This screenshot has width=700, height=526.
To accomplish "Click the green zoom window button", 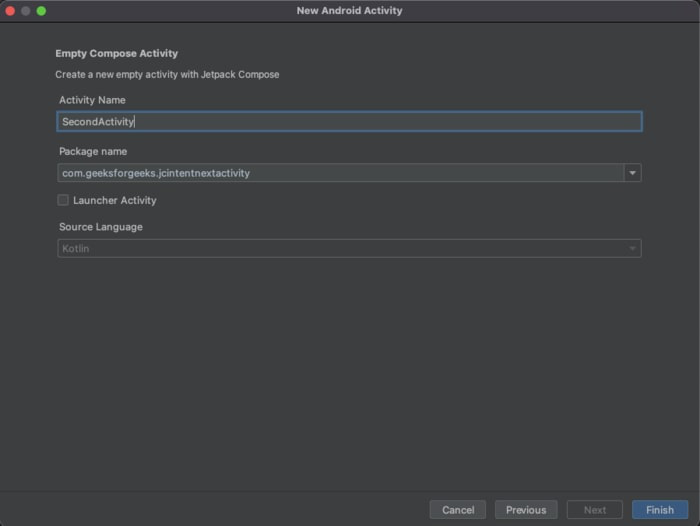I will tap(42, 11).
